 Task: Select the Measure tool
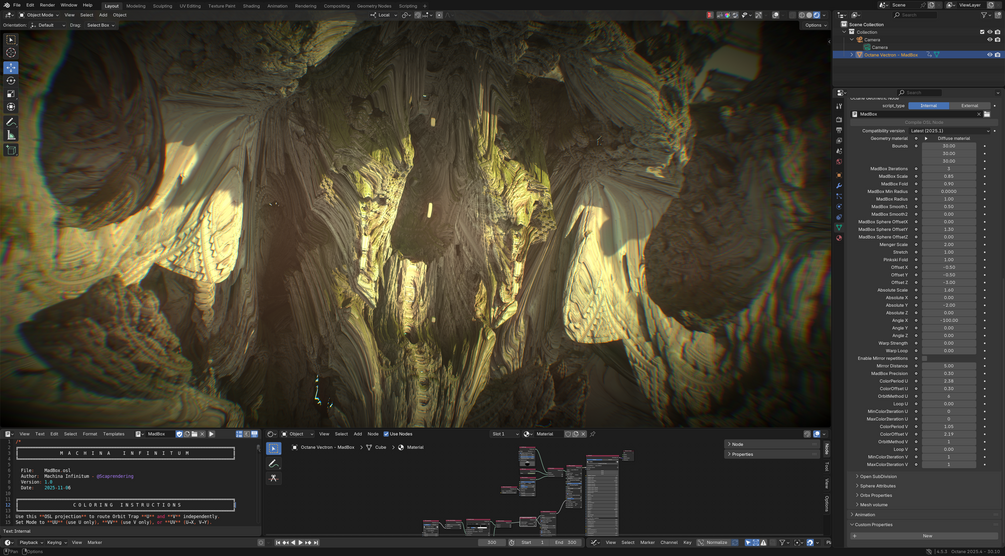(11, 135)
